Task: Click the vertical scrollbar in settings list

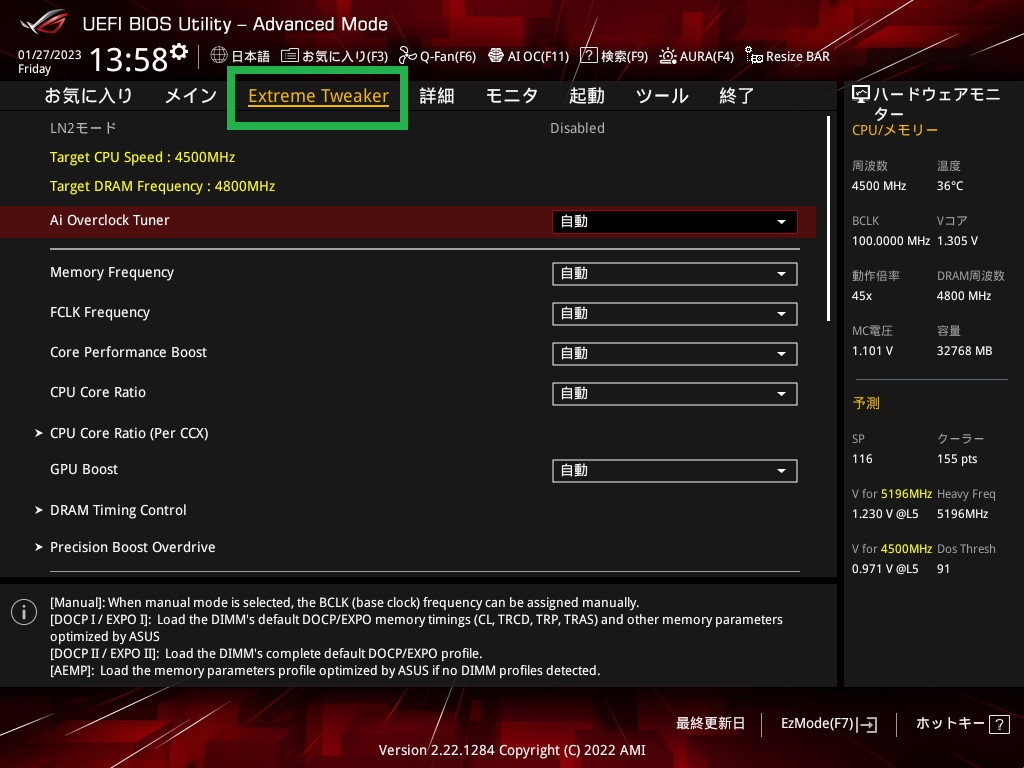Action: [828, 218]
